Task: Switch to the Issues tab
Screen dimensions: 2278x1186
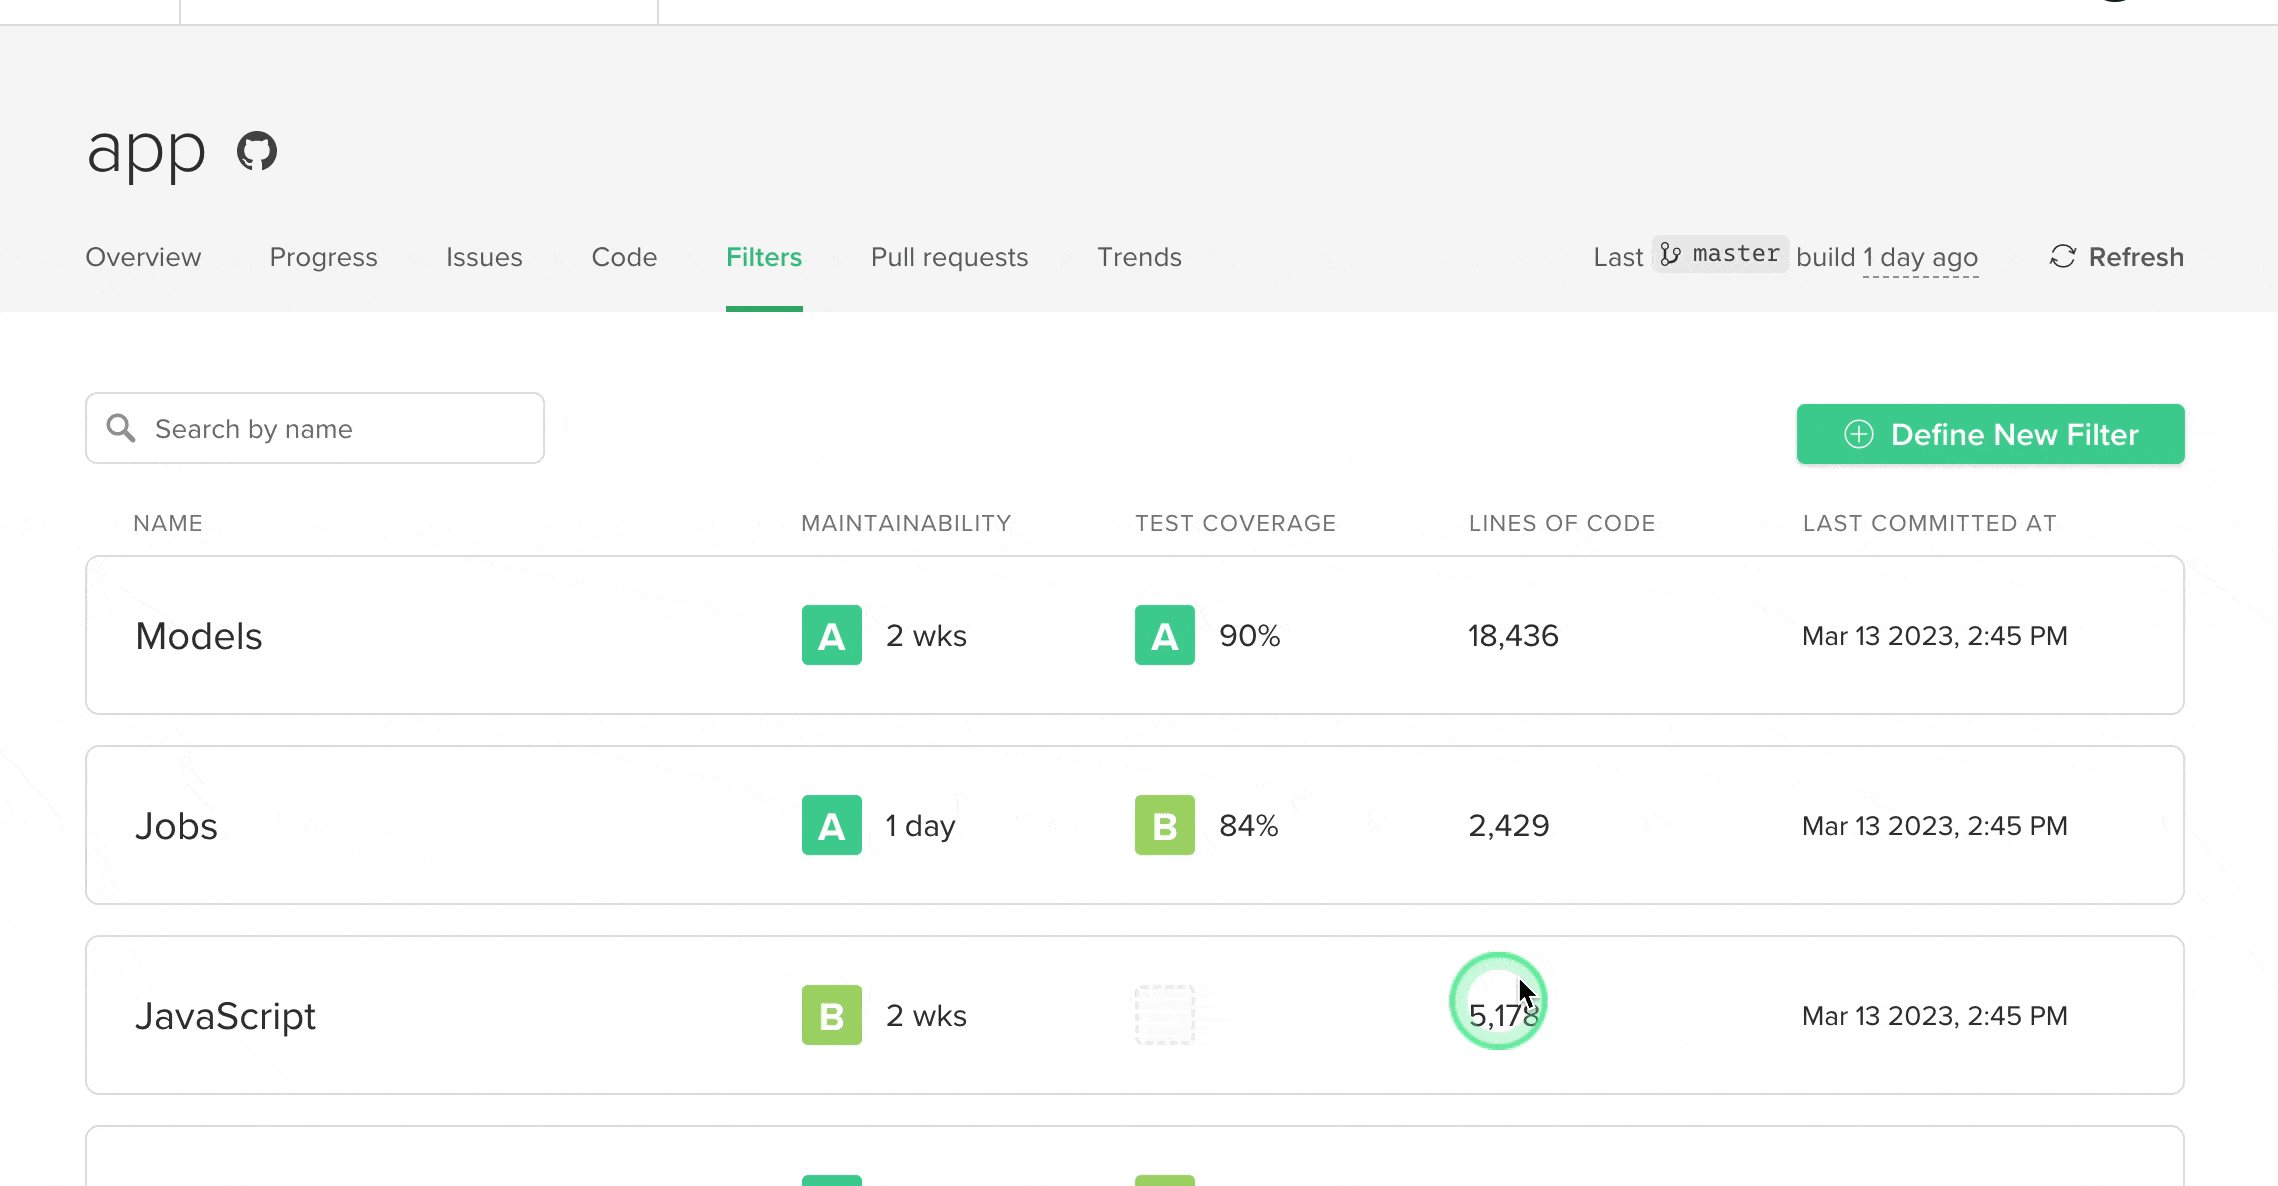Action: coord(484,257)
